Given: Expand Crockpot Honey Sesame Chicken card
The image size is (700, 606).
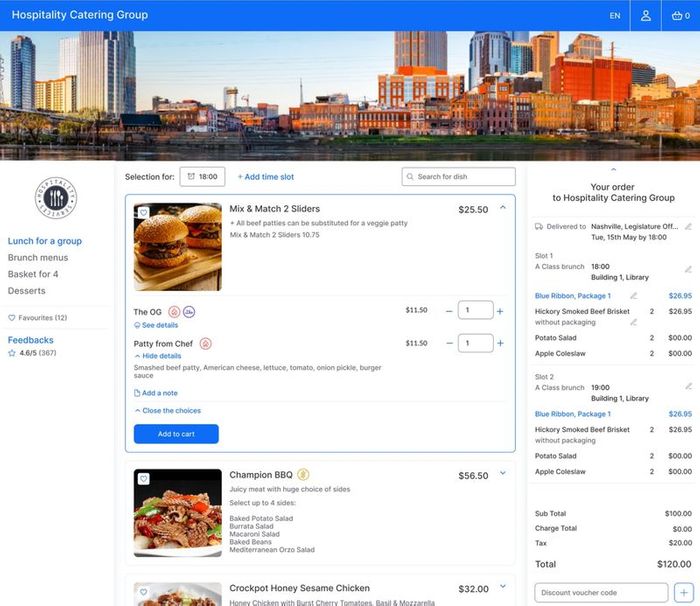Looking at the screenshot, I should [503, 586].
